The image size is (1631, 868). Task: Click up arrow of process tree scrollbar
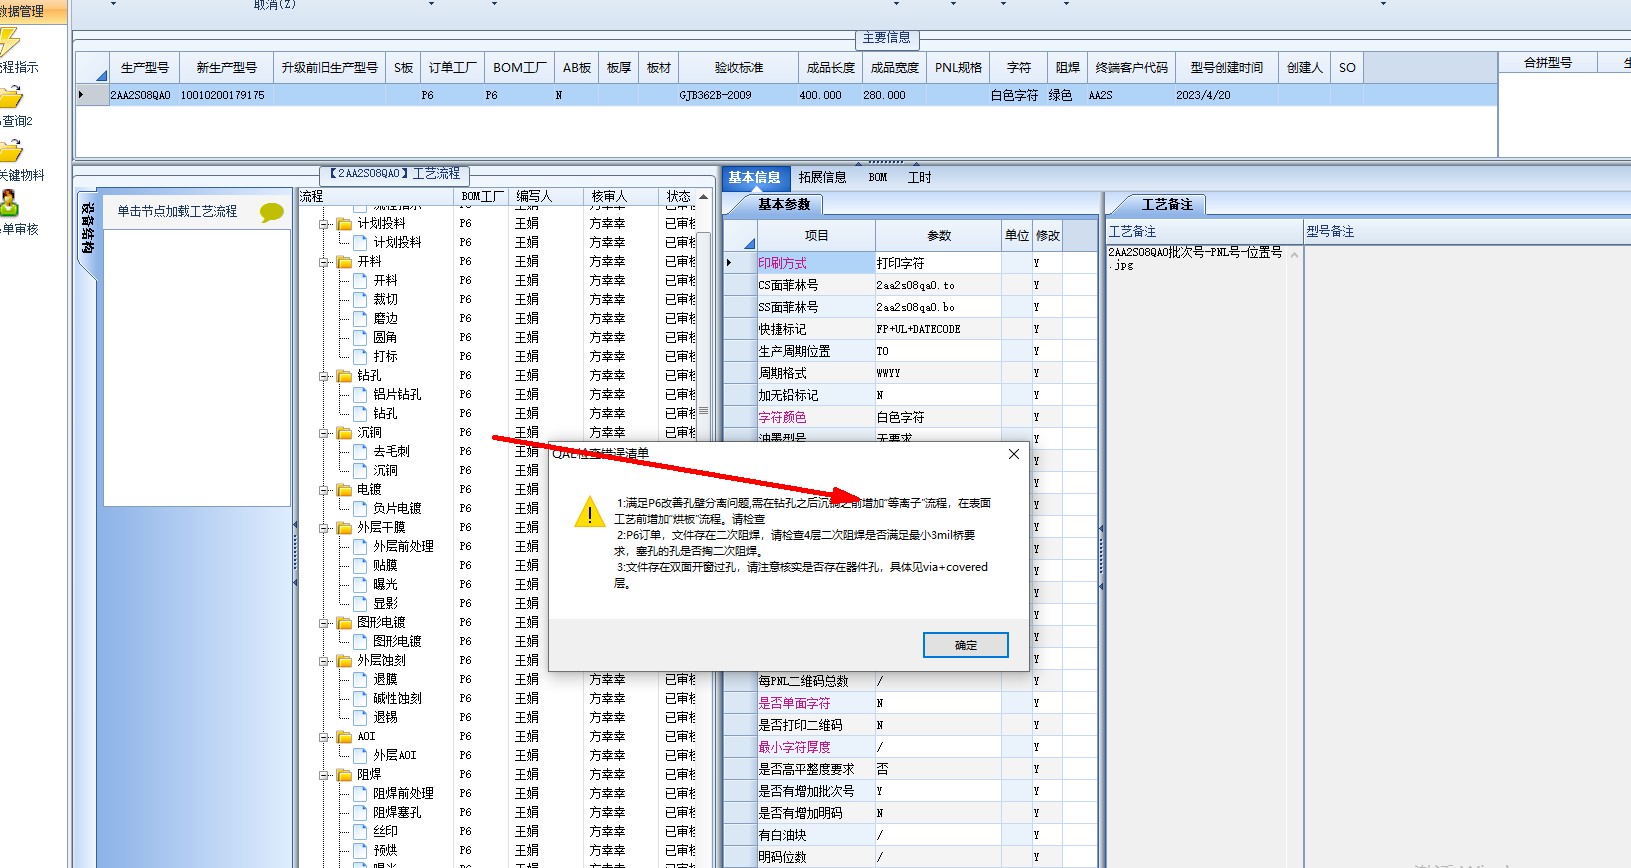704,197
